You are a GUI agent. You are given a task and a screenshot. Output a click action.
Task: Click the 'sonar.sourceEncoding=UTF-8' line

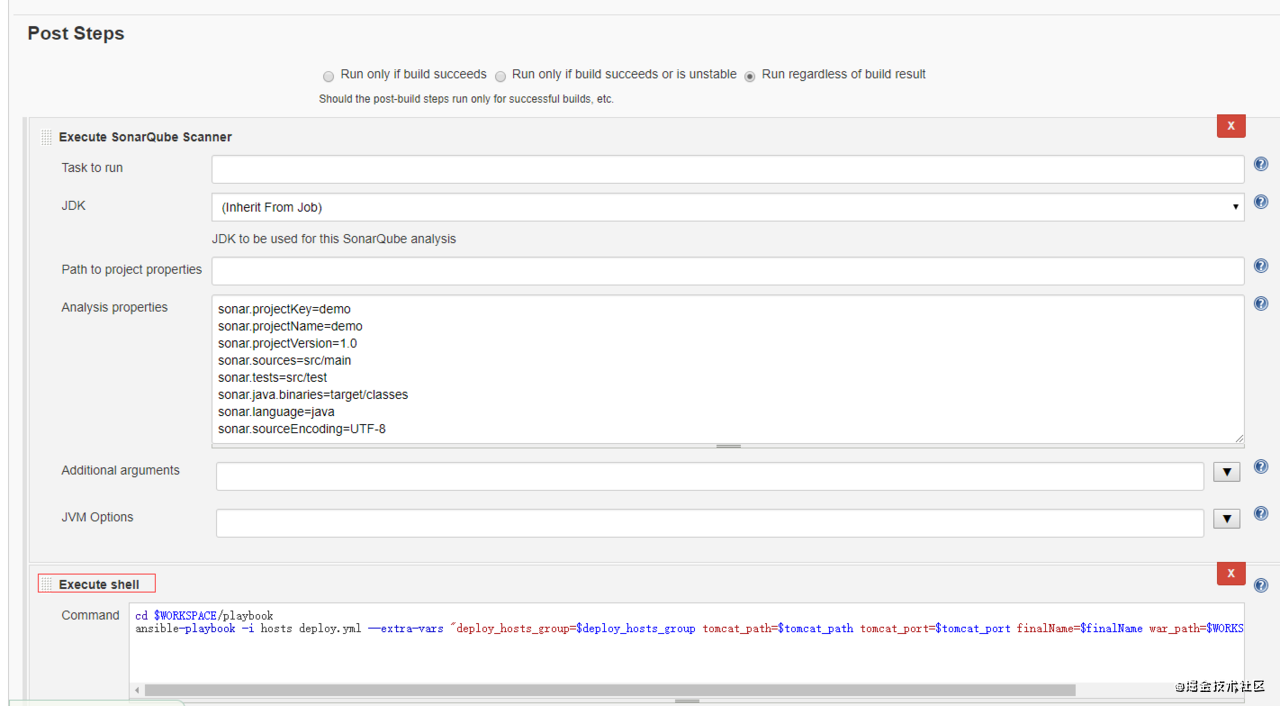tap(302, 429)
